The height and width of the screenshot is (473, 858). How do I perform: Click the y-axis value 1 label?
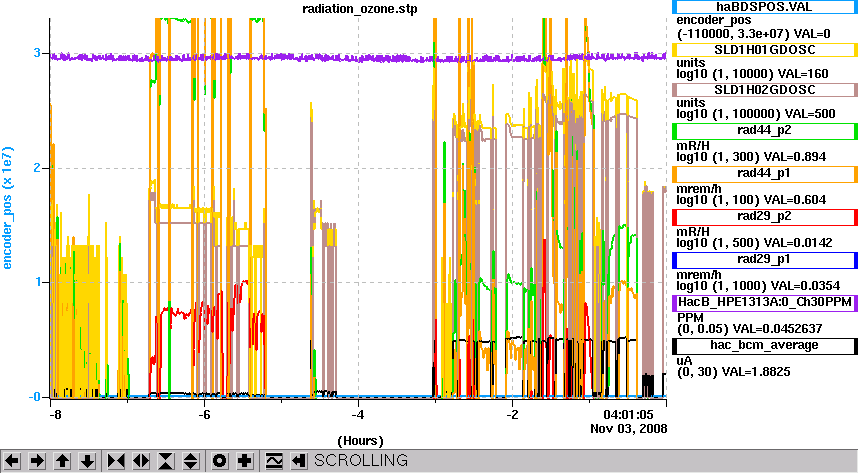coord(37,282)
